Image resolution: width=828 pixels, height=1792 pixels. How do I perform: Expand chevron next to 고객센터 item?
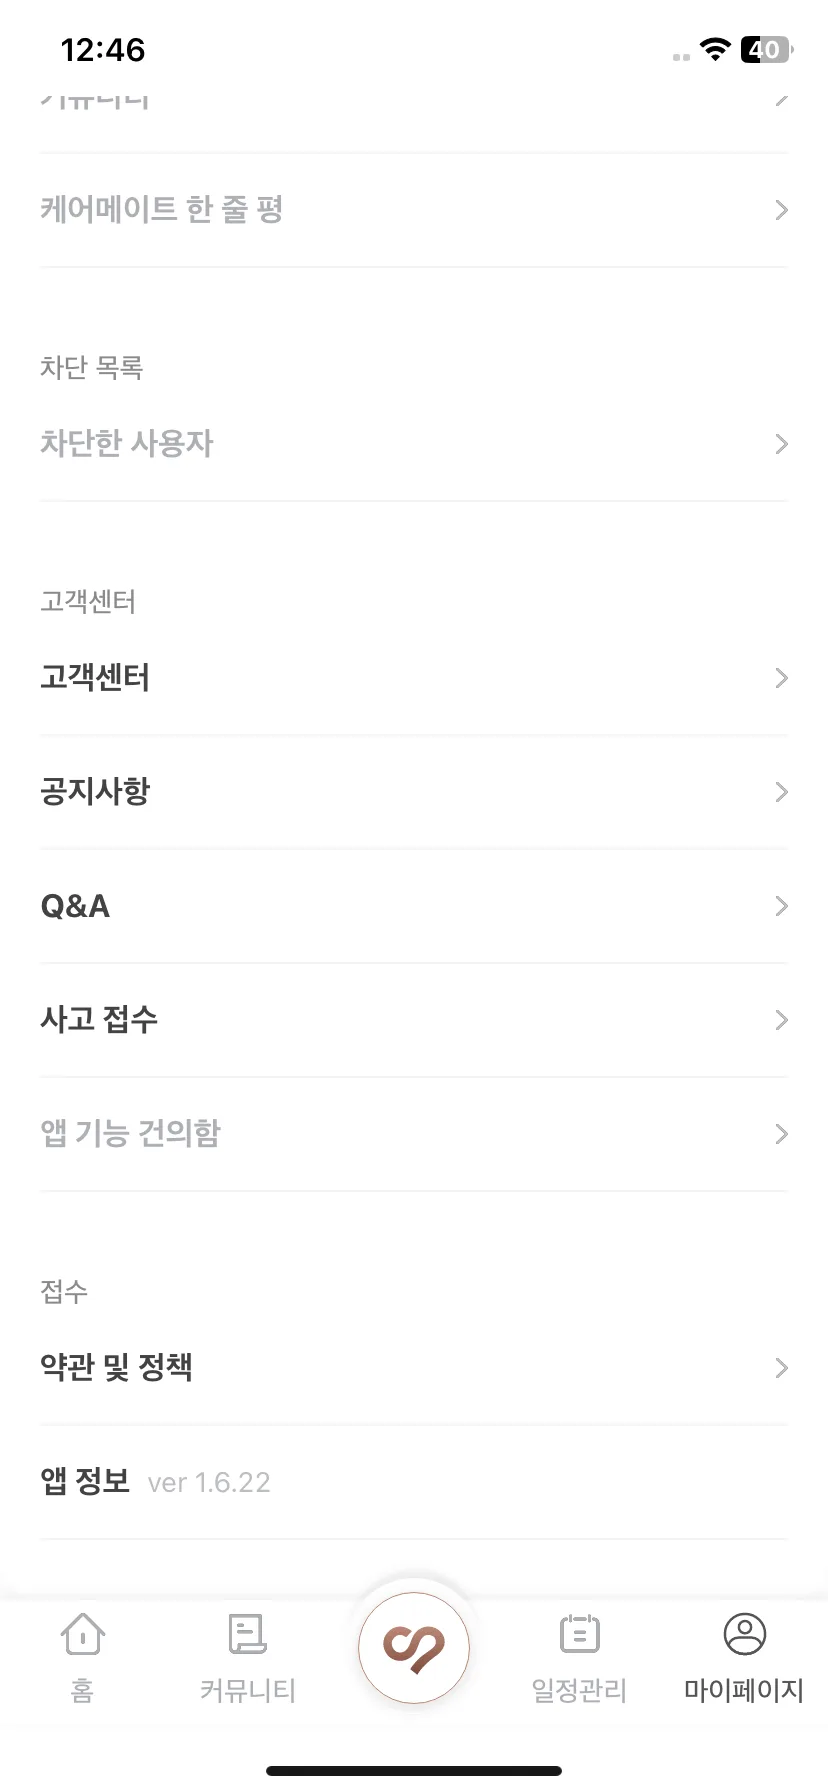pos(782,678)
